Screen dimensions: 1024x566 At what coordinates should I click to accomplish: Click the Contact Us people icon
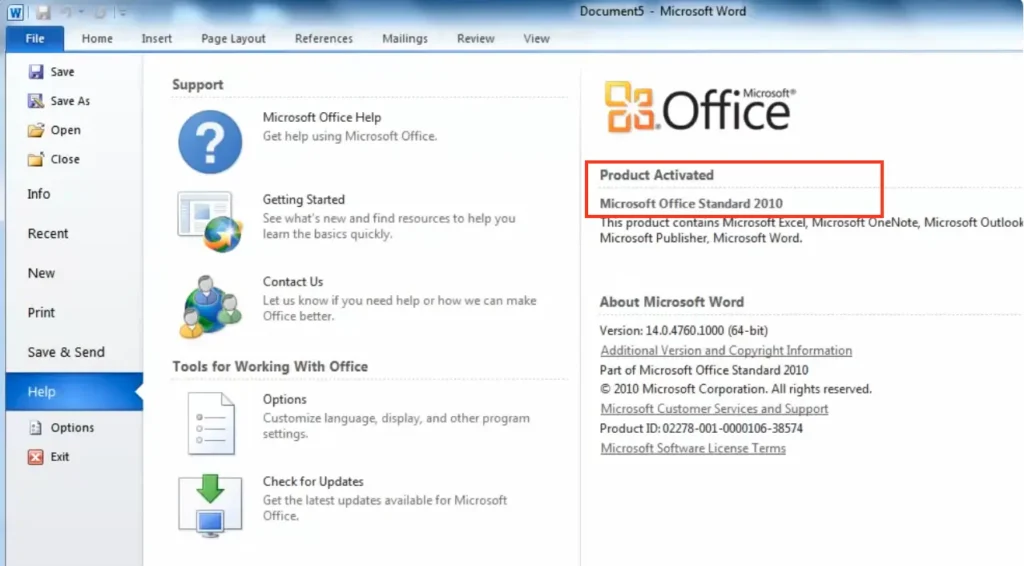click(210, 306)
